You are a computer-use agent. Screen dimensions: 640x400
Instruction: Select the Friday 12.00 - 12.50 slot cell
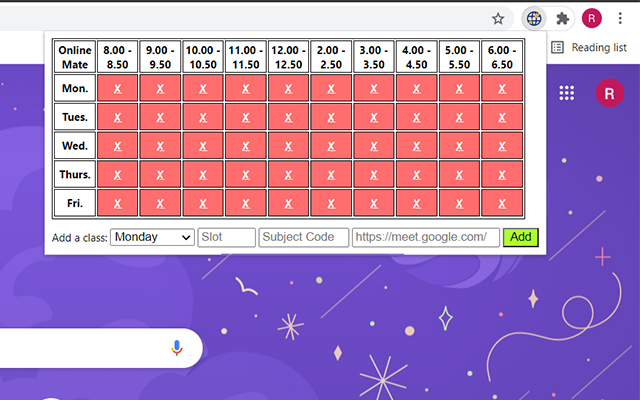pyautogui.click(x=288, y=202)
